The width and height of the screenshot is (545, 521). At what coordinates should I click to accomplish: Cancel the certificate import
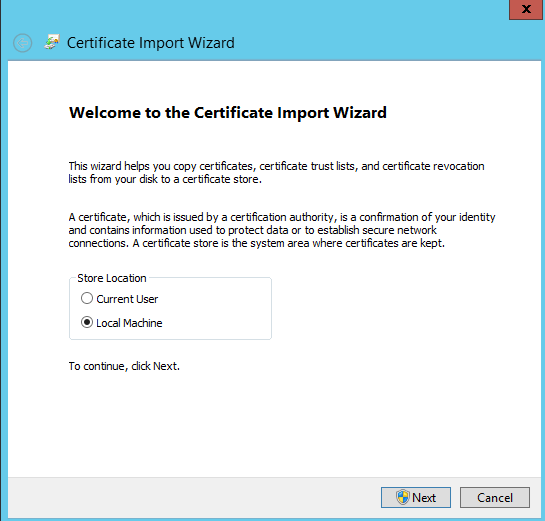495,497
